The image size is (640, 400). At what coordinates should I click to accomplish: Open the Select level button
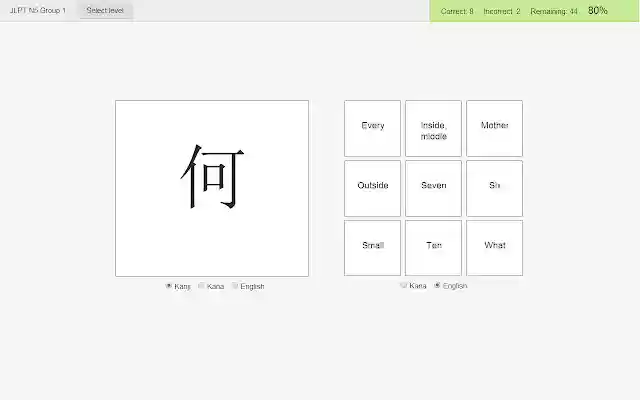coord(105,10)
